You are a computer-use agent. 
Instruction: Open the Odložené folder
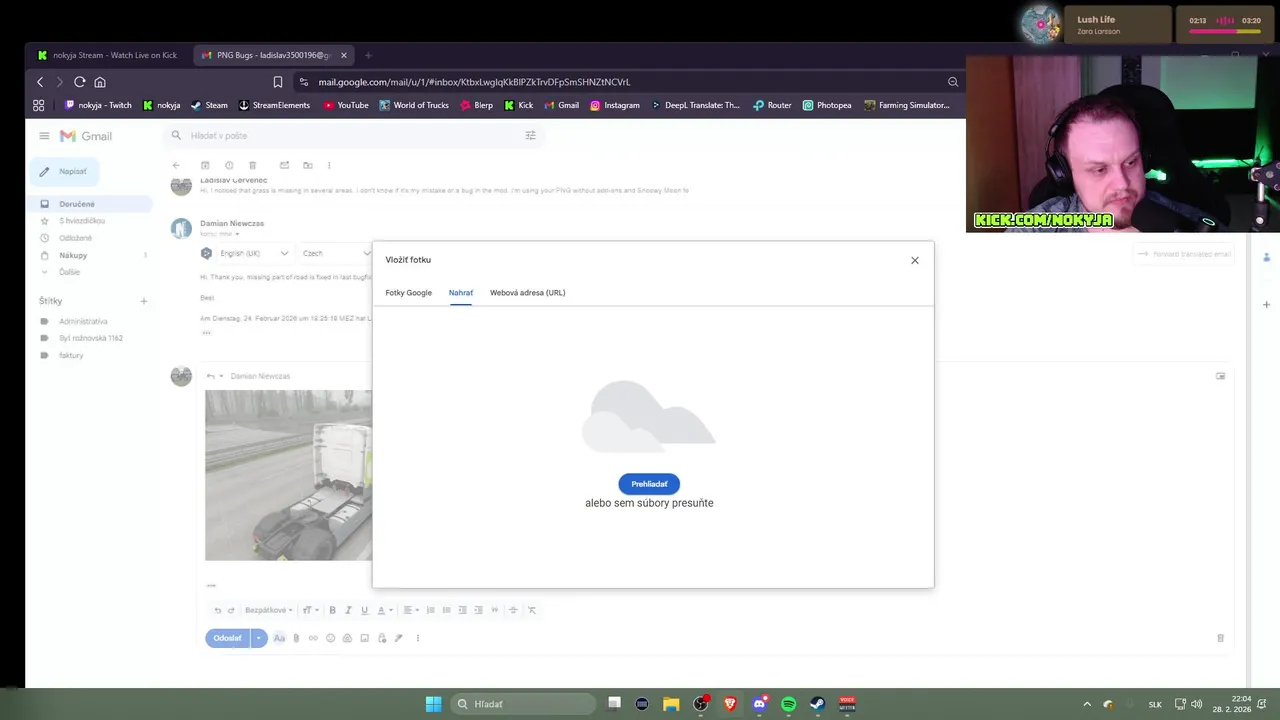pos(75,238)
